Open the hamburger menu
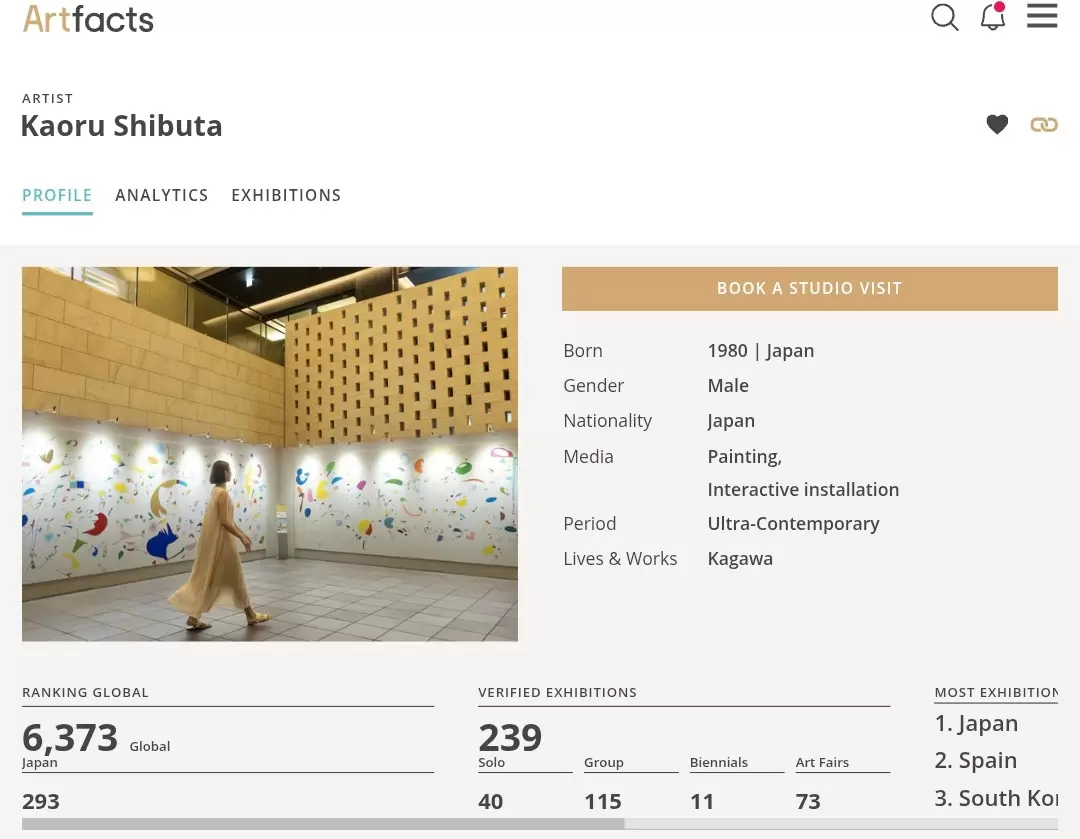This screenshot has height=839, width=1080. click(x=1041, y=16)
